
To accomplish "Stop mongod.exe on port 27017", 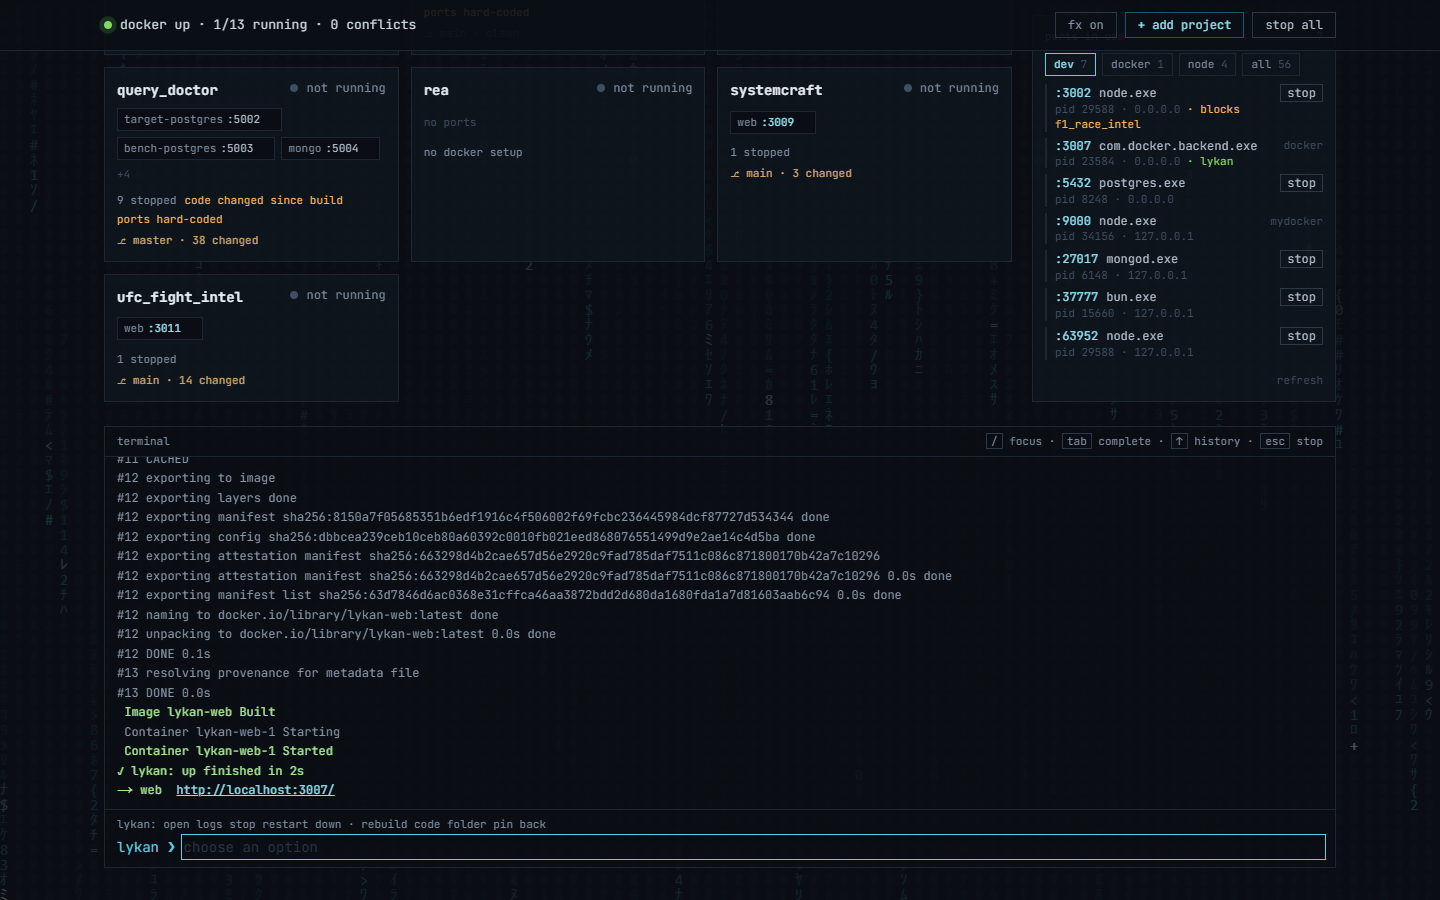I will click(1301, 259).
